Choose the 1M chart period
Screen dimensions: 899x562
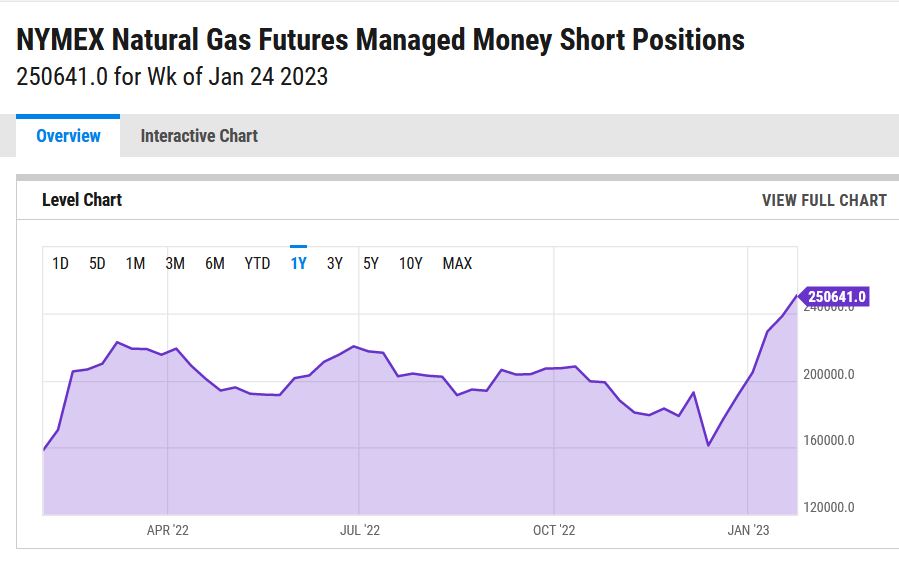(135, 264)
